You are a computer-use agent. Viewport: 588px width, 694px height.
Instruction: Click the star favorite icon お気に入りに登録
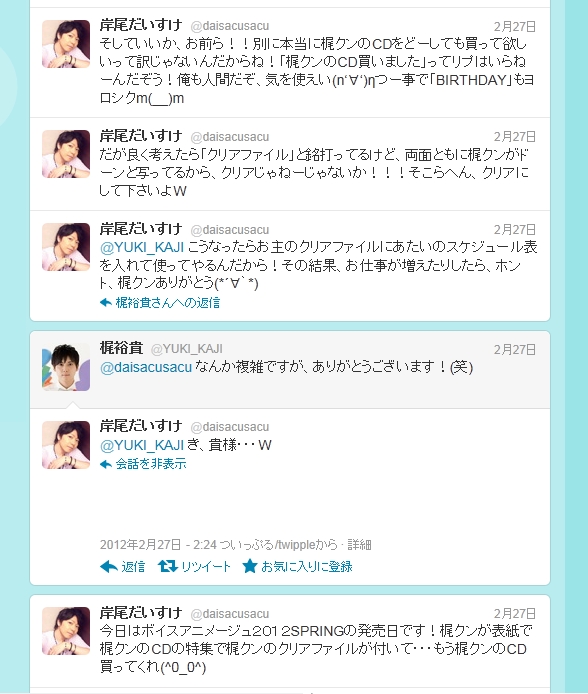[250, 566]
